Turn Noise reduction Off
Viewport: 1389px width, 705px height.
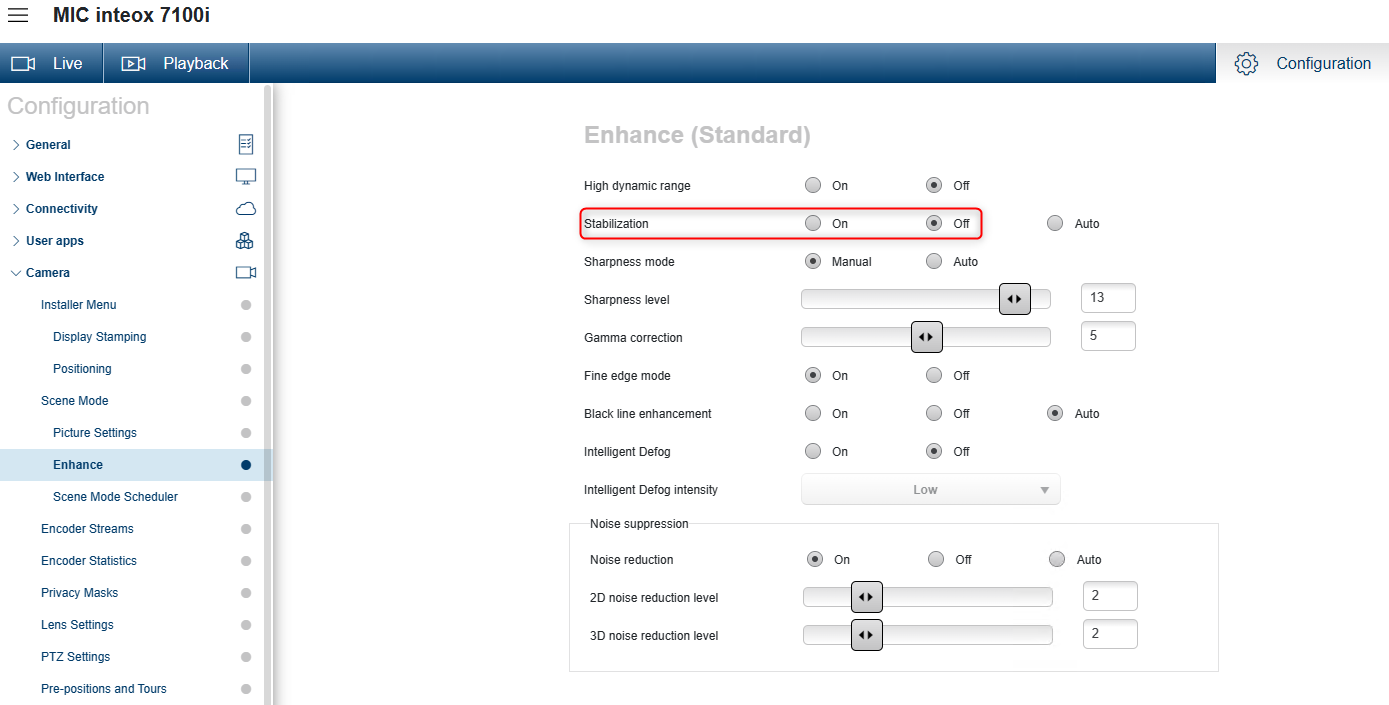coord(936,559)
